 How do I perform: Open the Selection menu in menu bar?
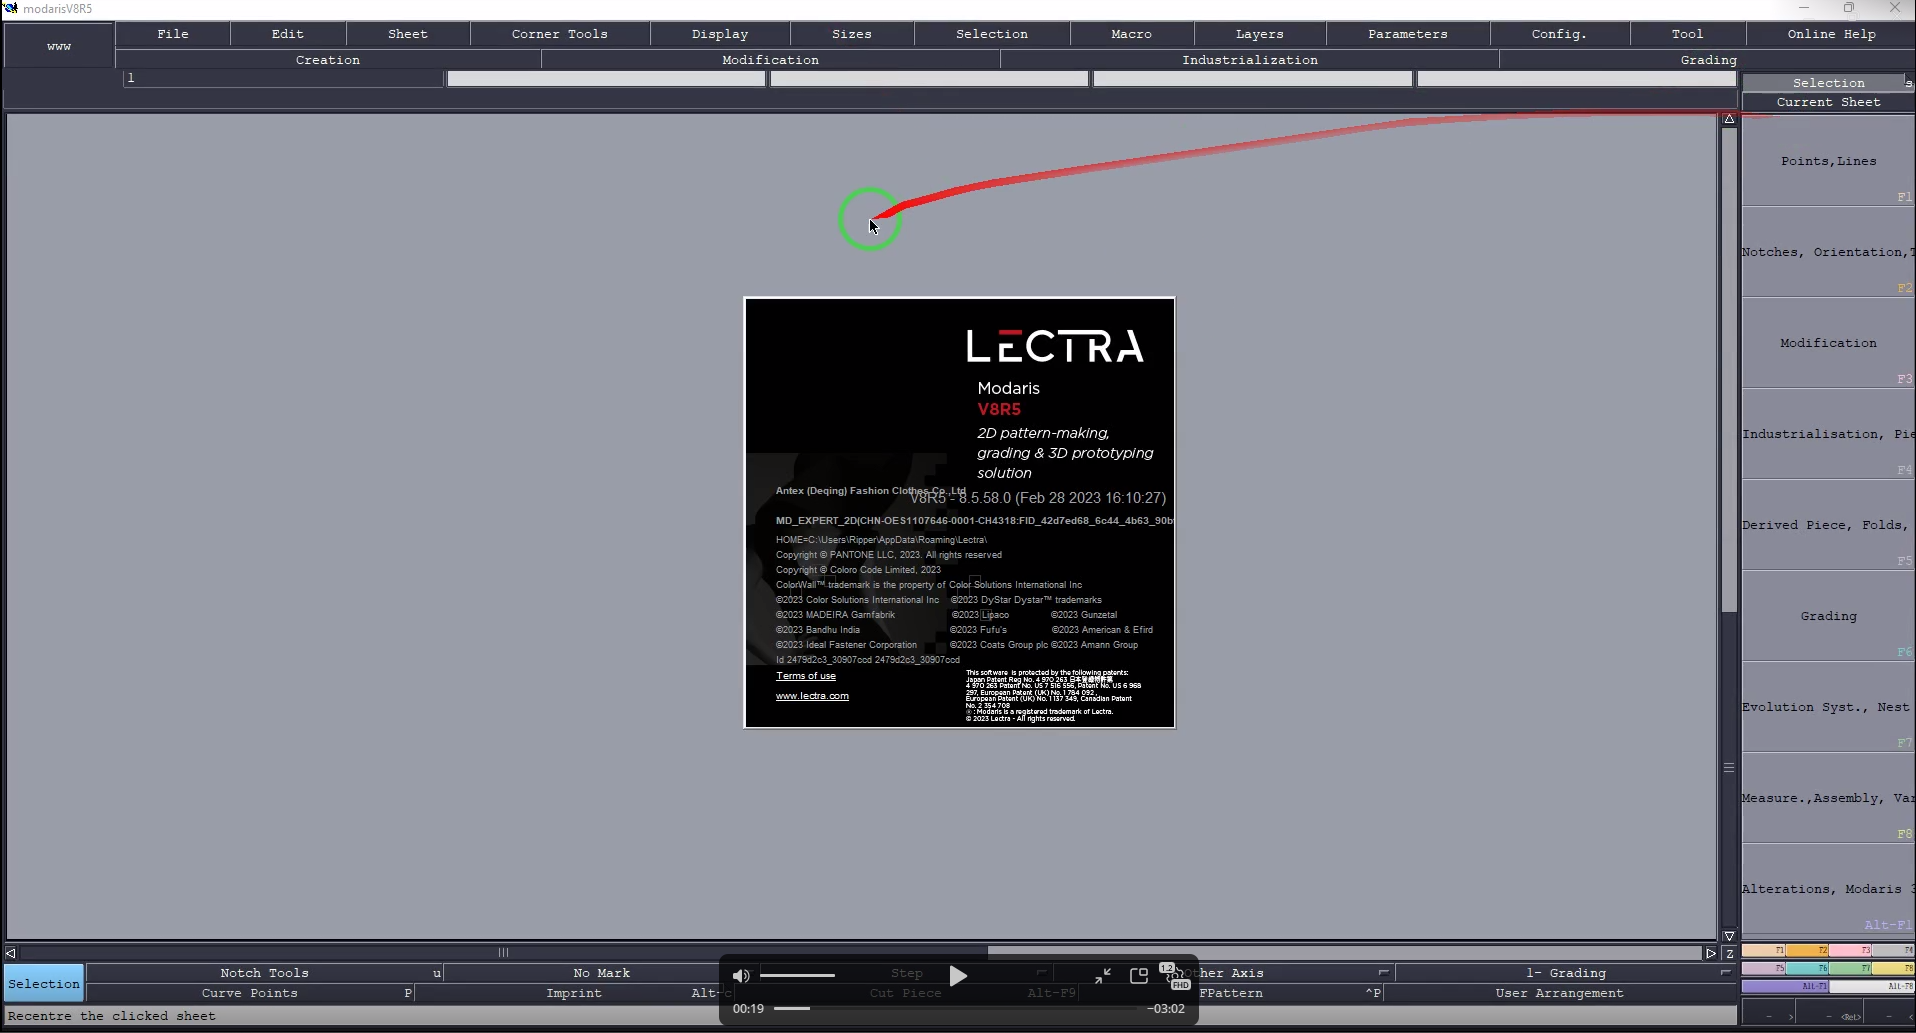(992, 34)
